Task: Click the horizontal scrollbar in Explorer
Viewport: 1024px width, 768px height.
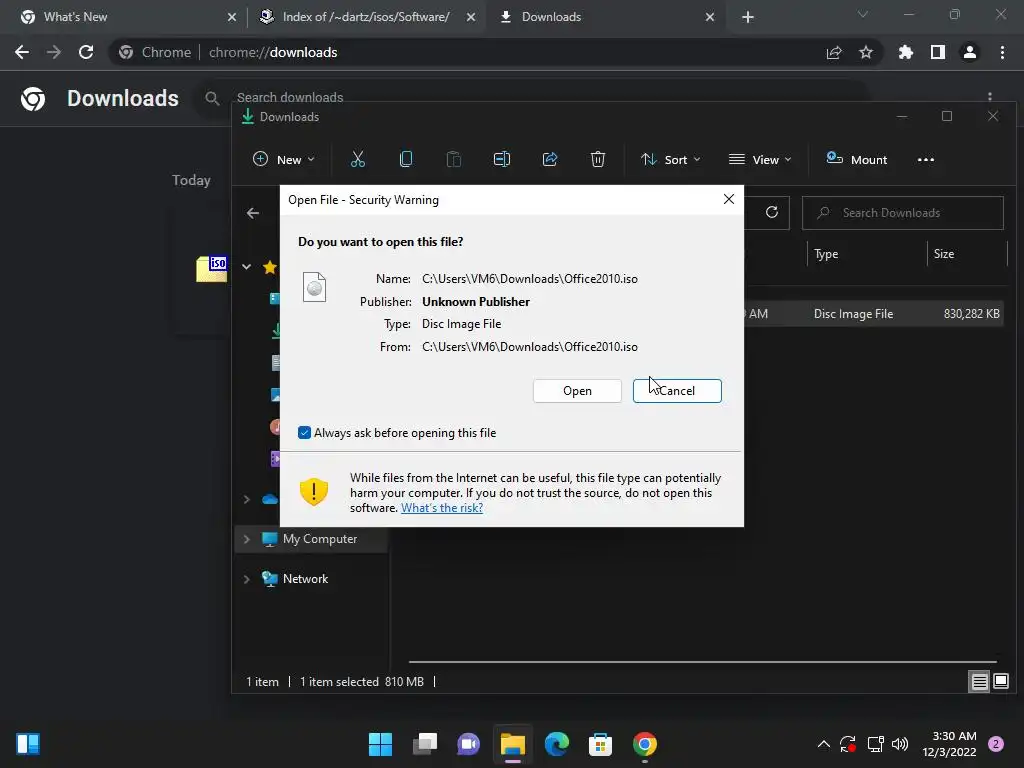Action: 703,662
